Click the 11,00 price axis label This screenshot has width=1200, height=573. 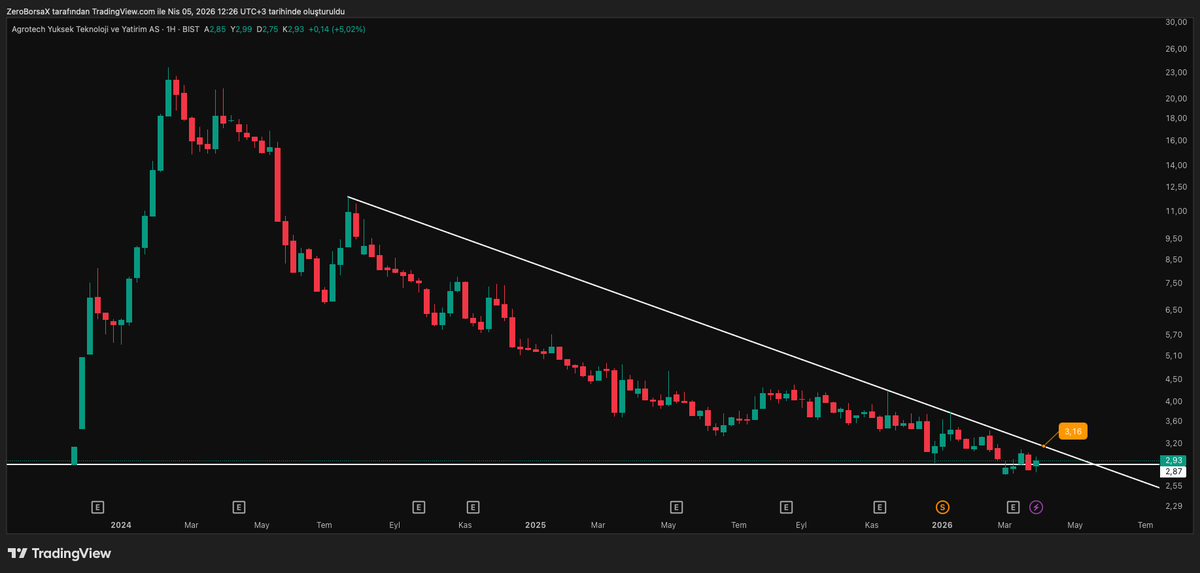pos(1175,211)
